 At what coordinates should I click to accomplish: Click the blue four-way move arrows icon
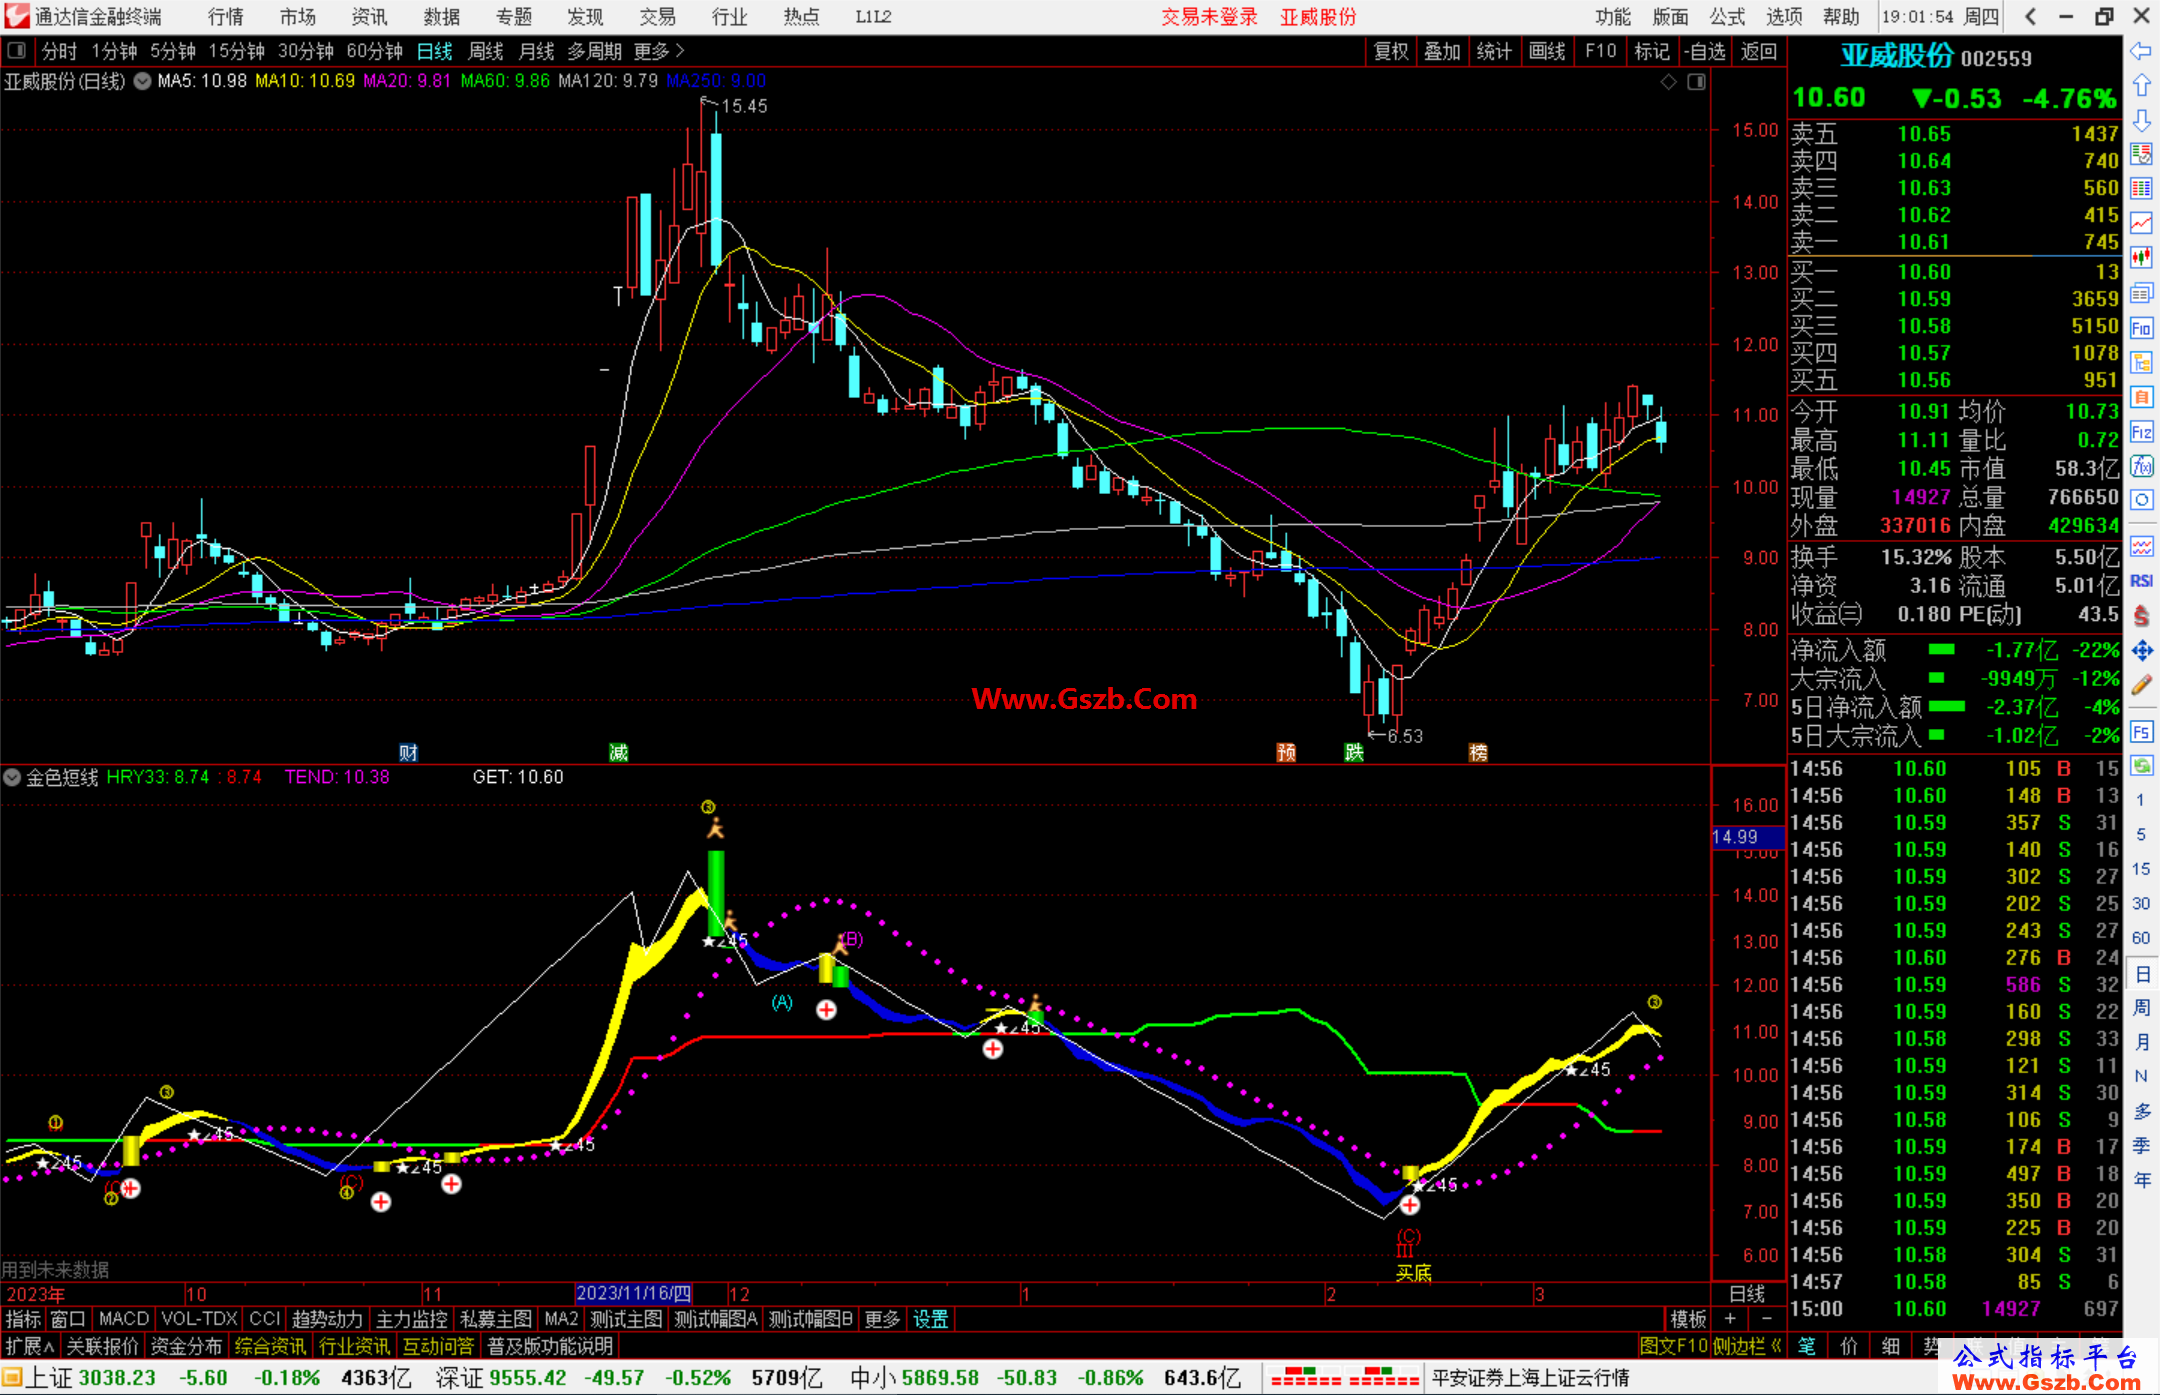[x=2141, y=651]
